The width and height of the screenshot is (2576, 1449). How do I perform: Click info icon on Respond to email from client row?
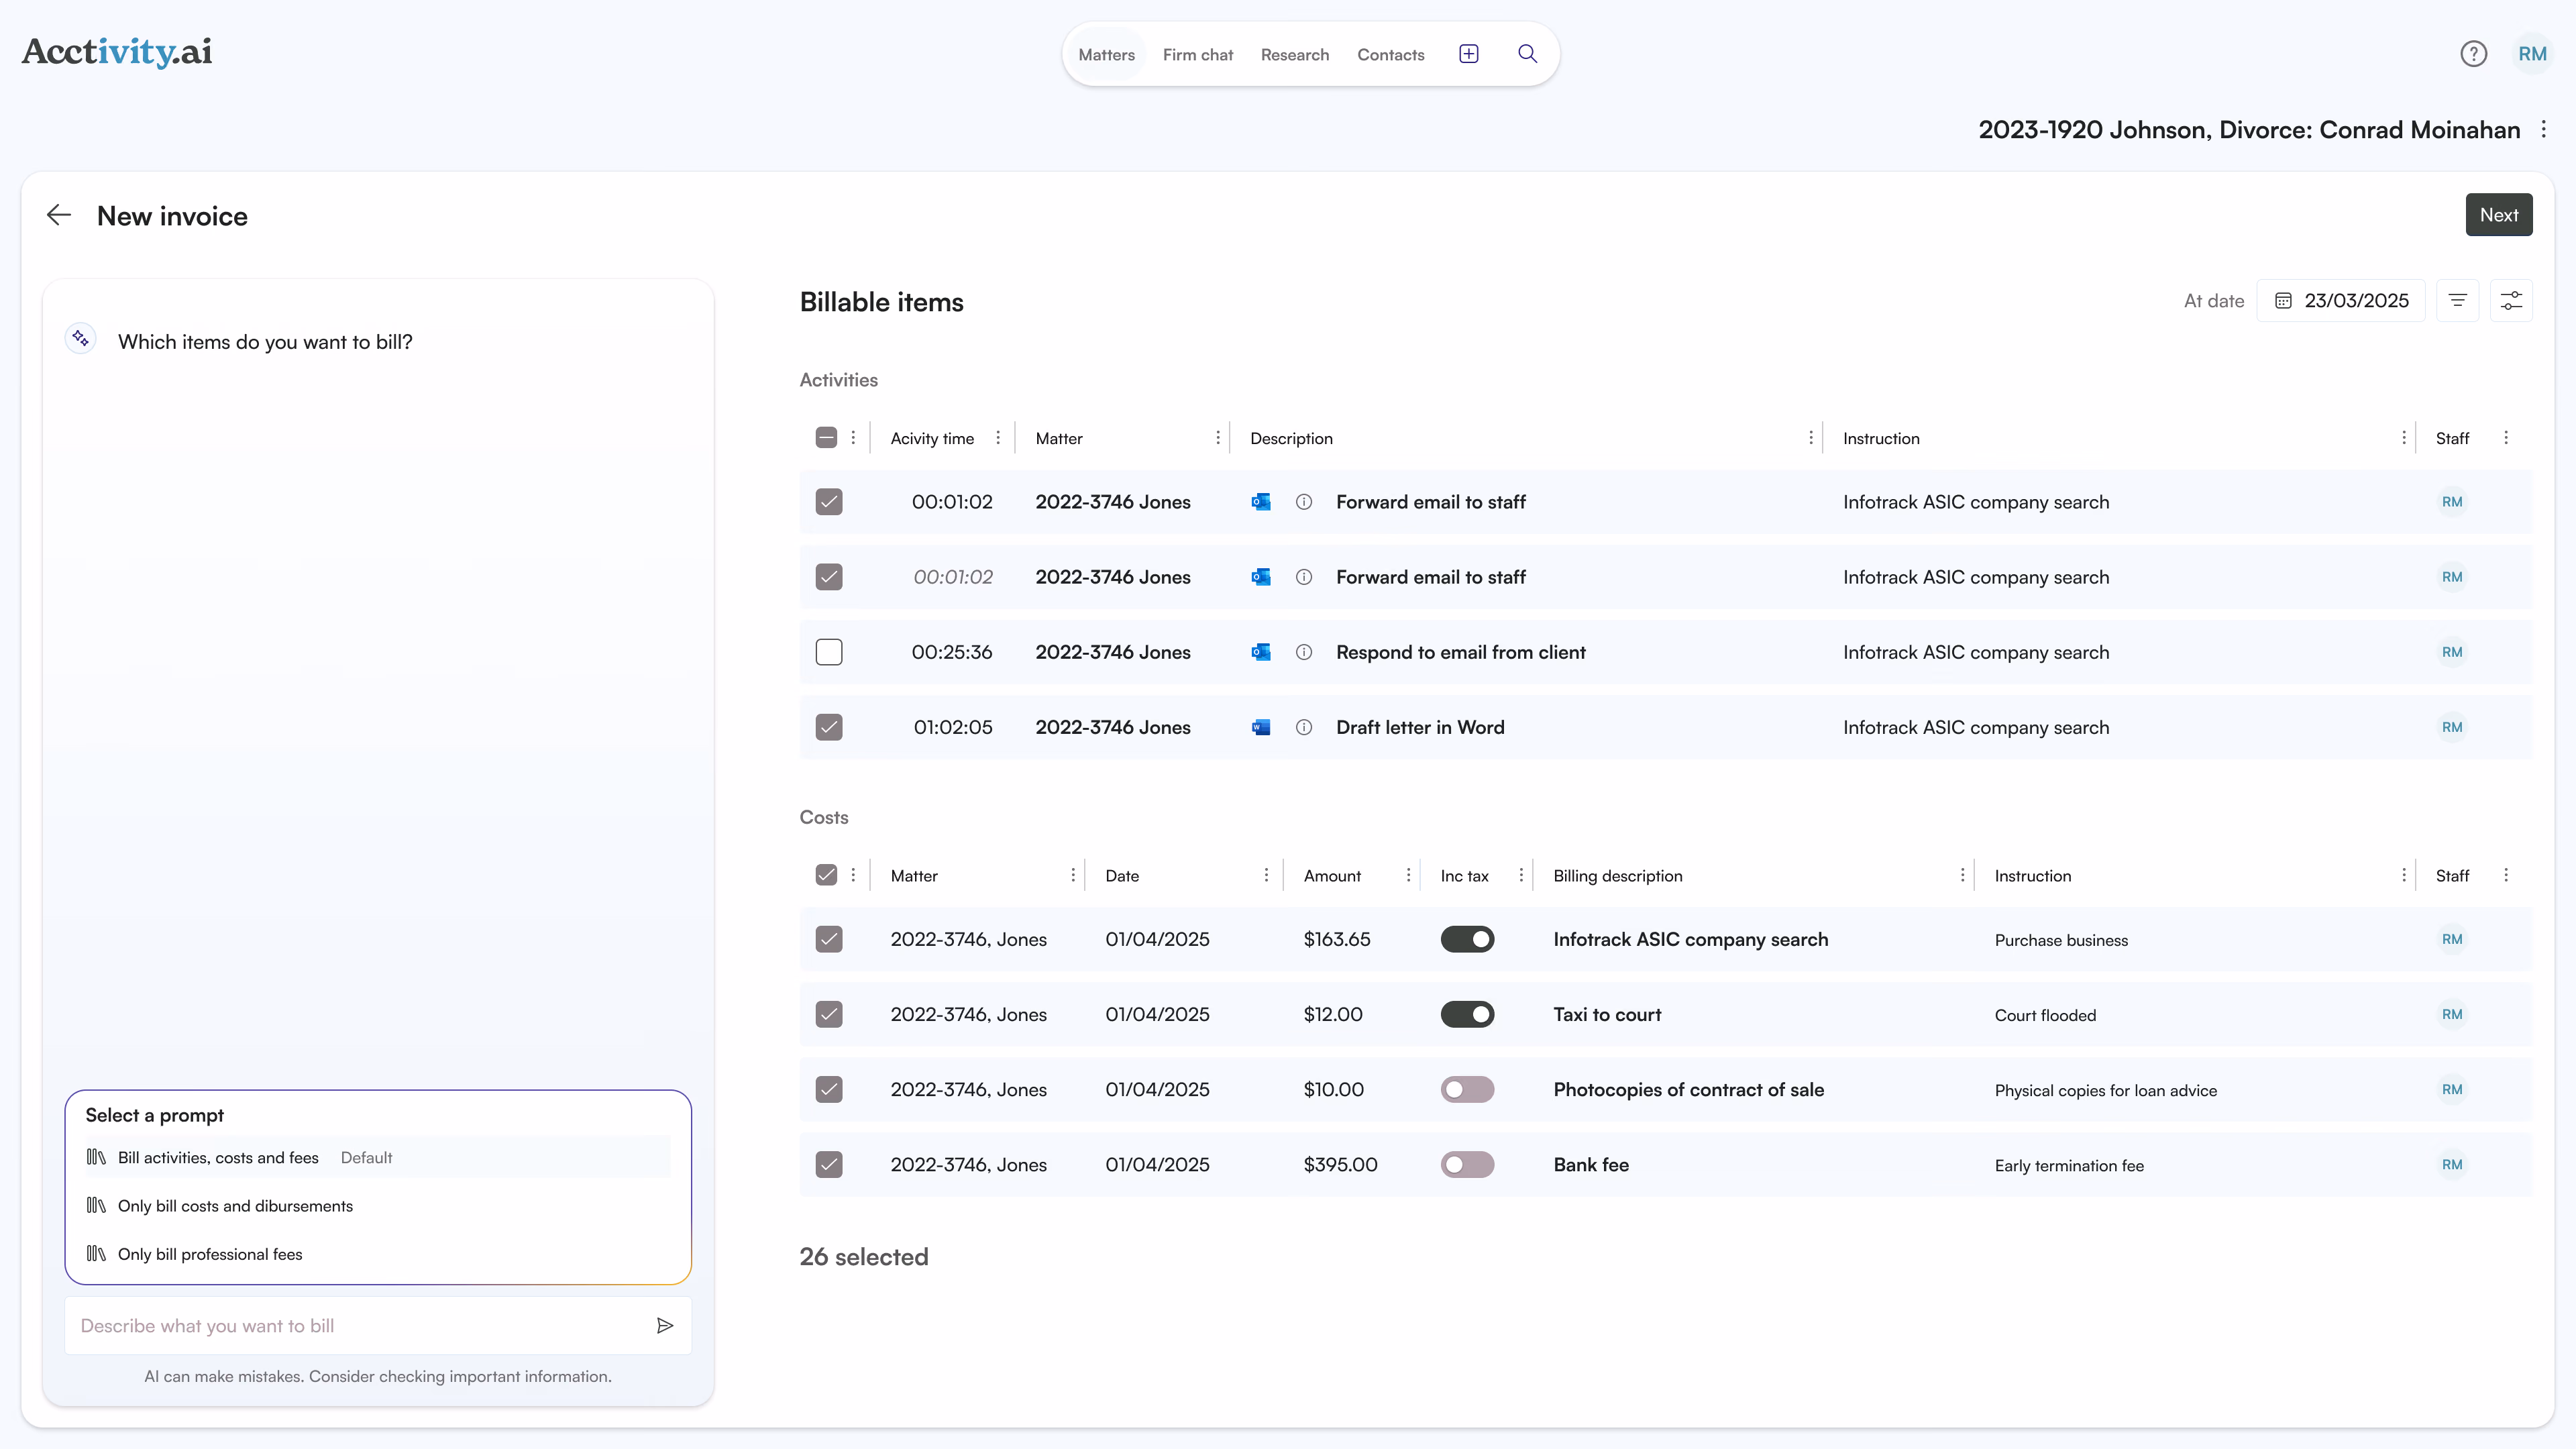(x=1304, y=652)
